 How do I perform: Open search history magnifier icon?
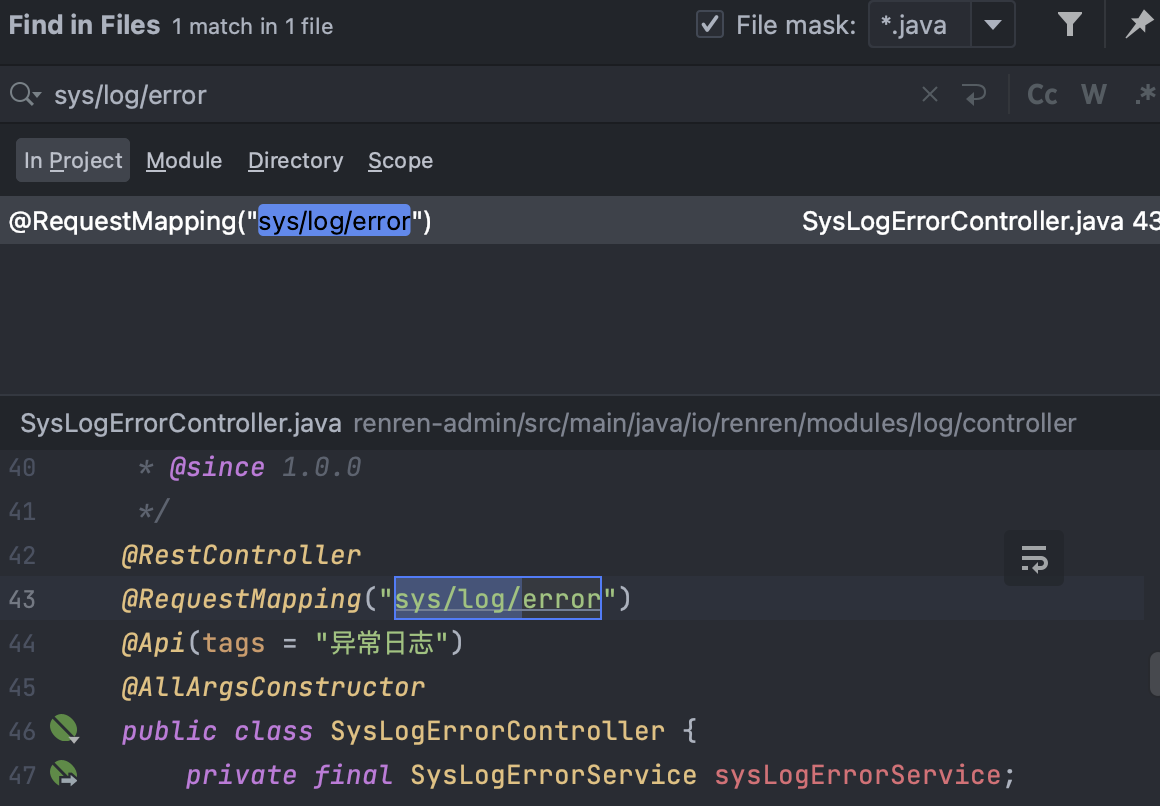pyautogui.click(x=24, y=95)
